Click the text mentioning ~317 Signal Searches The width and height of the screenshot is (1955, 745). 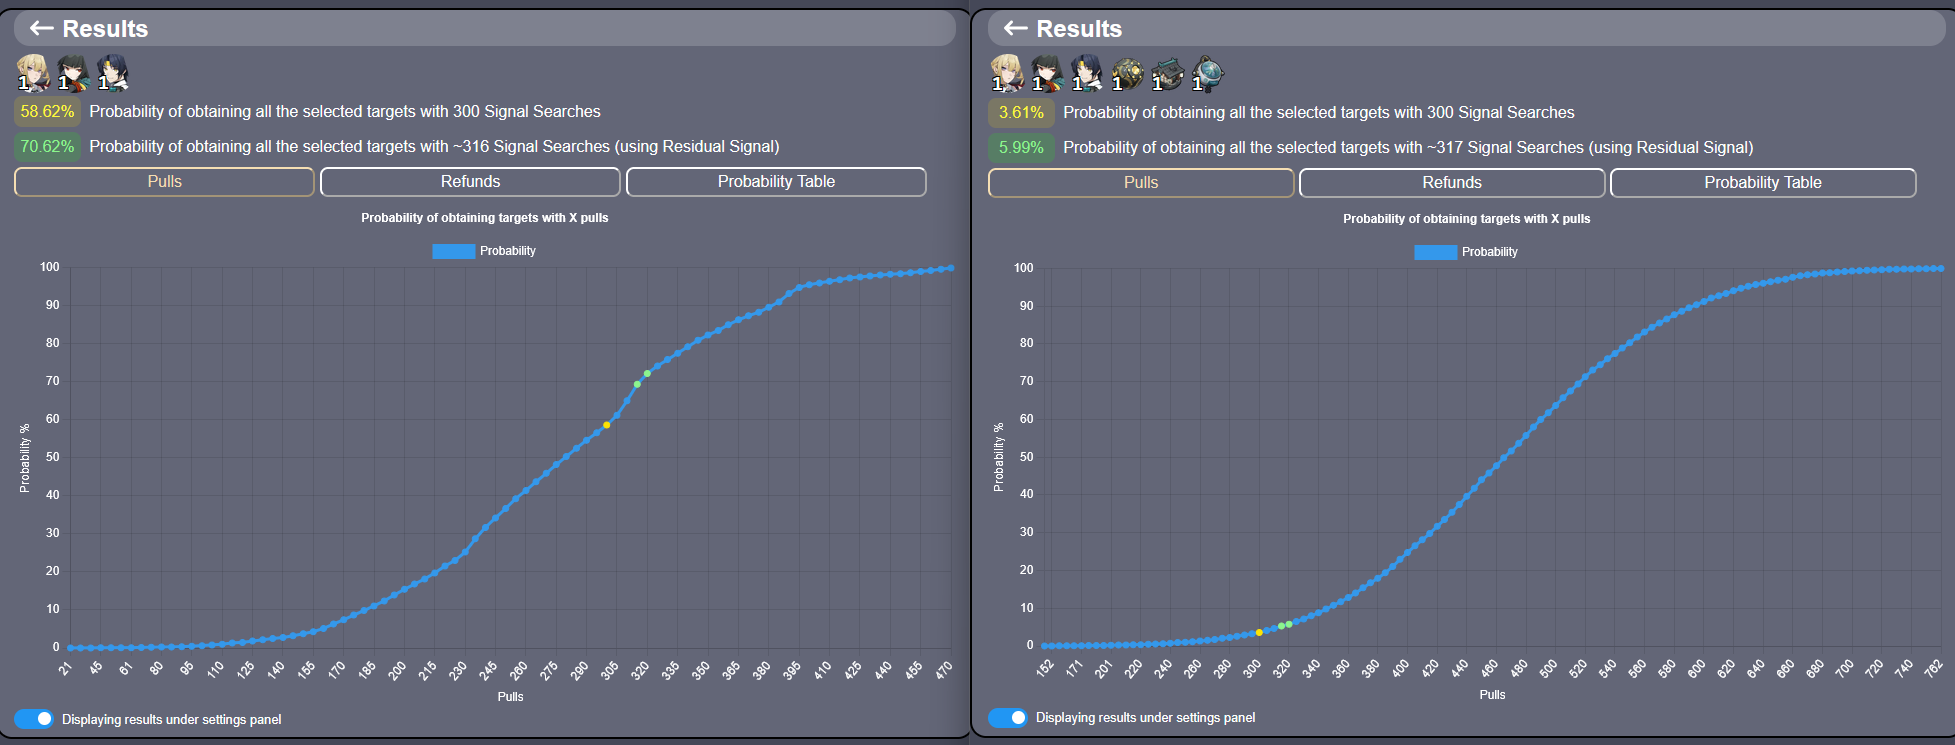point(1408,148)
